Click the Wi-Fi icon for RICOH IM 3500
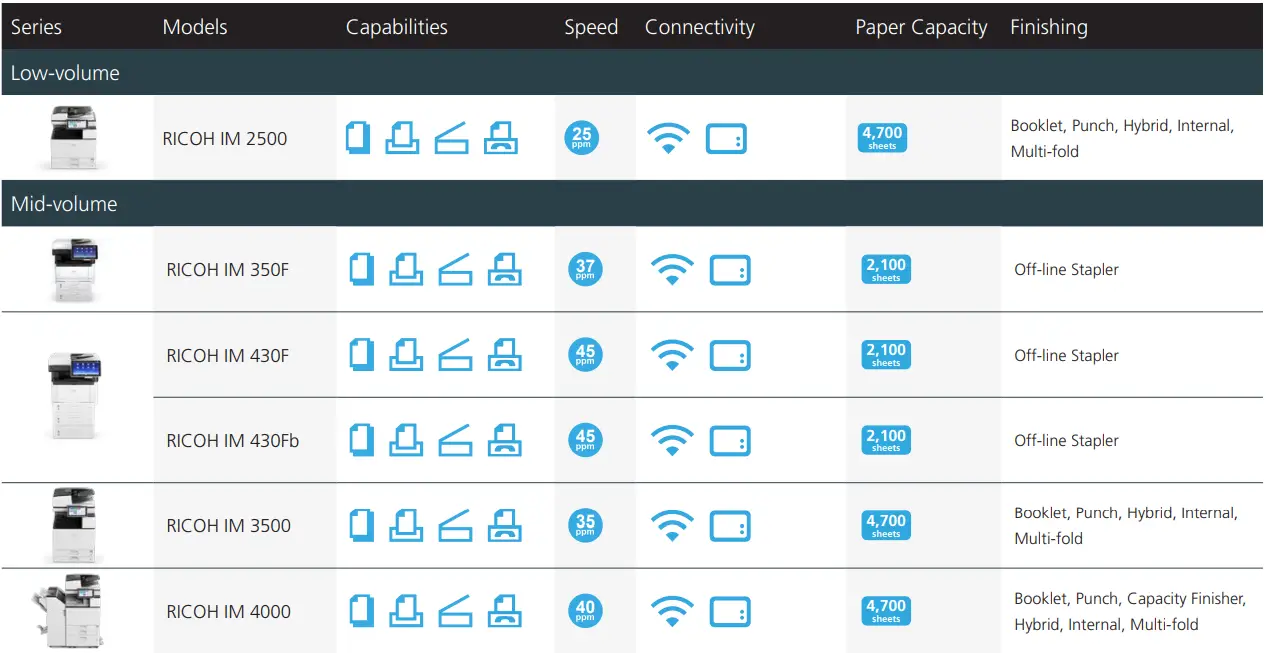Viewport: 1266px width, 653px height. 672,526
